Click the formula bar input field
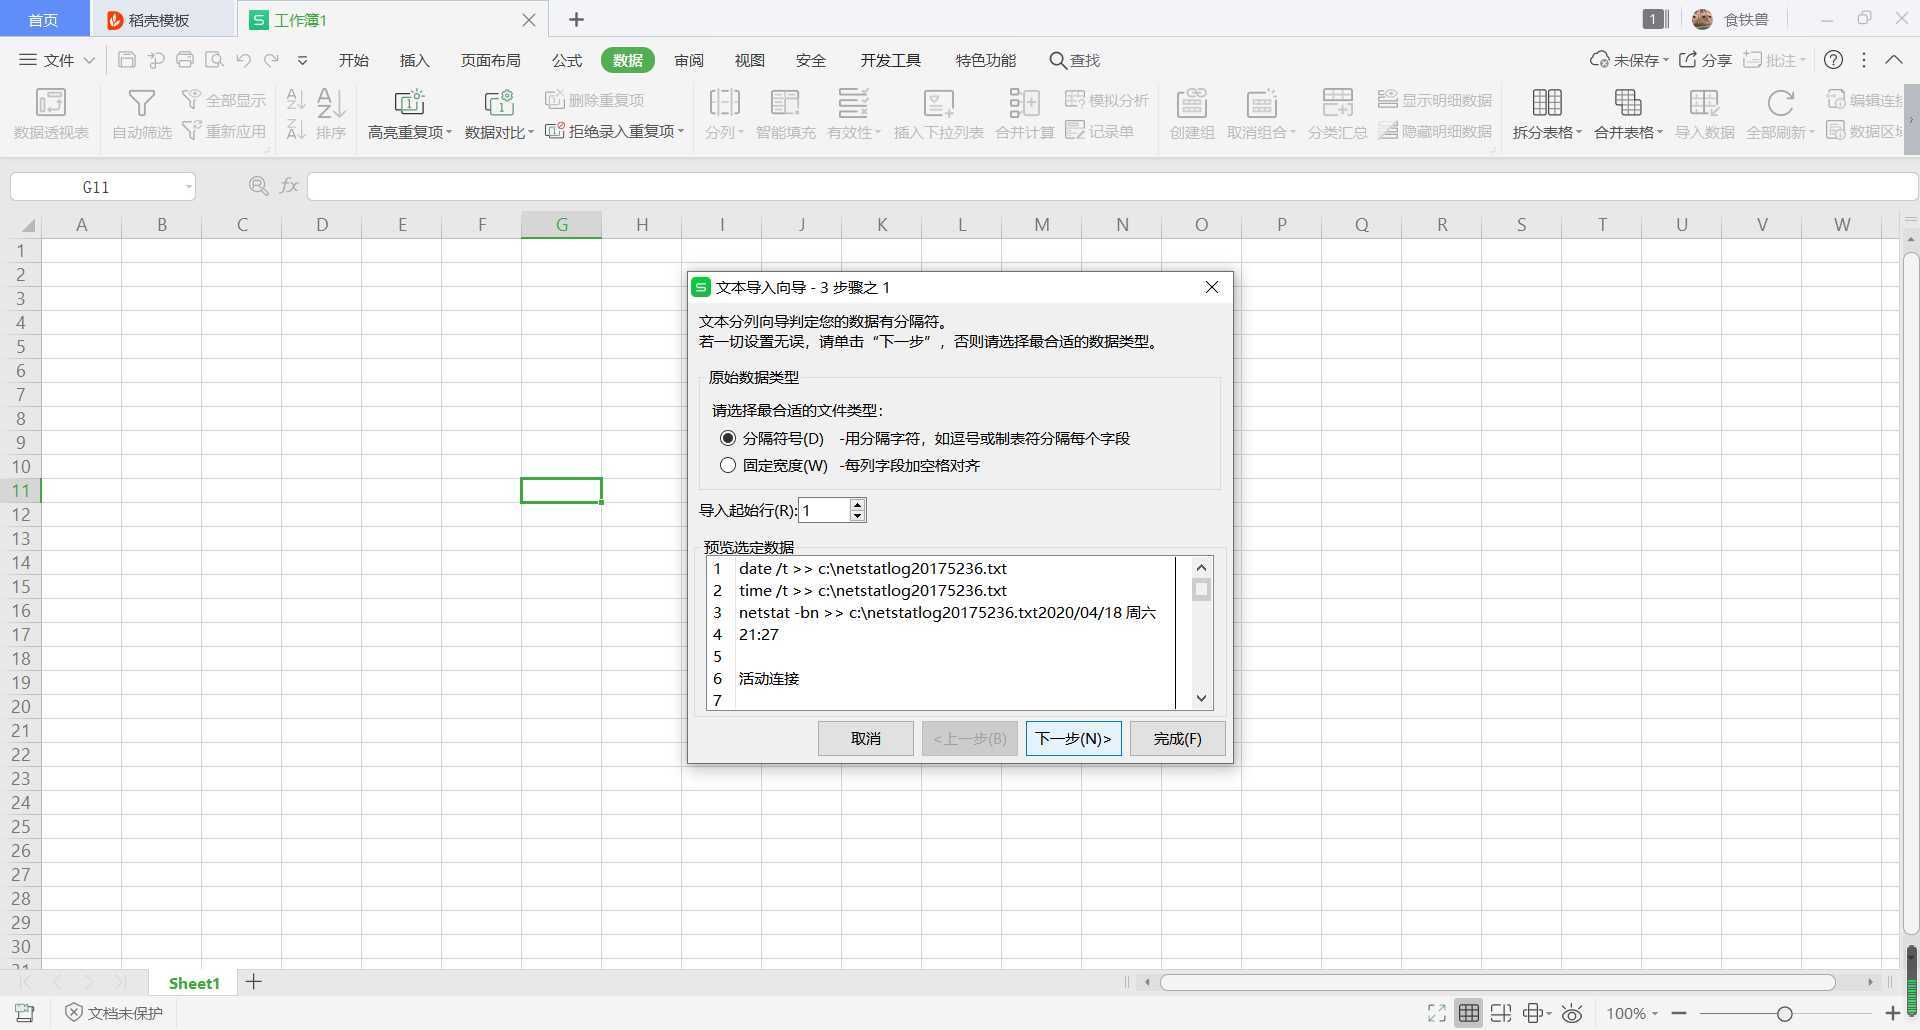The image size is (1920, 1030). coord(1112,186)
